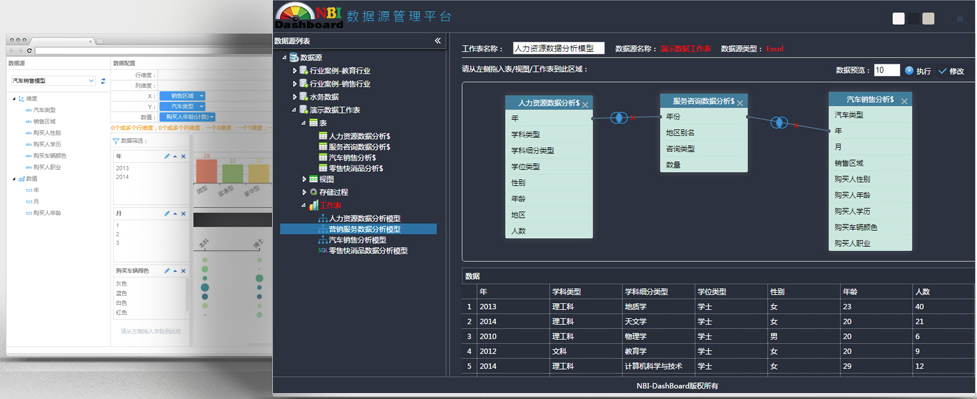Image resolution: width=977 pixels, height=399 pixels.
Task: Click the SQL icon beside 零售快消品数据分析模型
Action: [322, 251]
